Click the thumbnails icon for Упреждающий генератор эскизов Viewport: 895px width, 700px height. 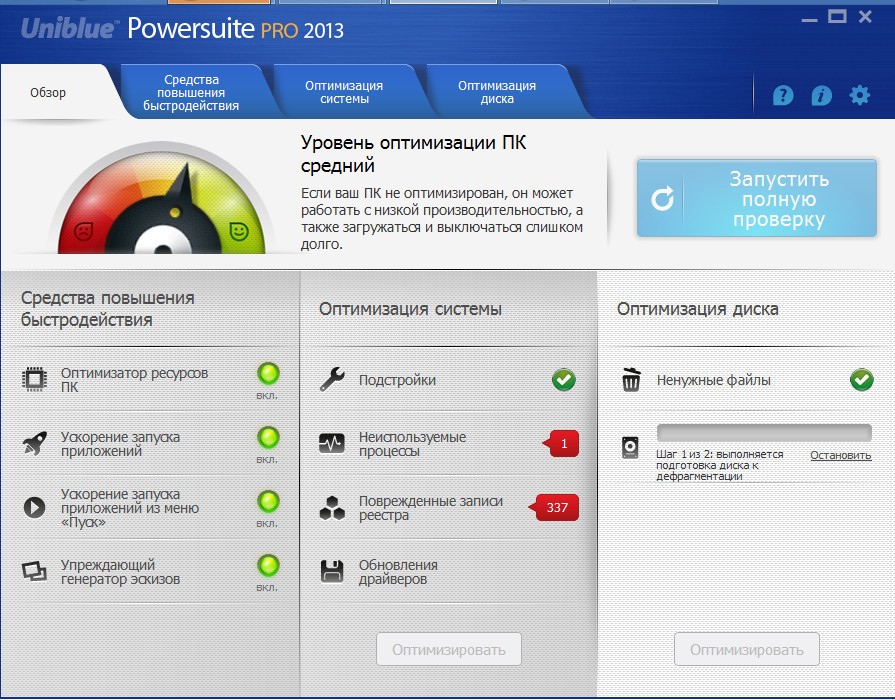pyautogui.click(x=34, y=571)
